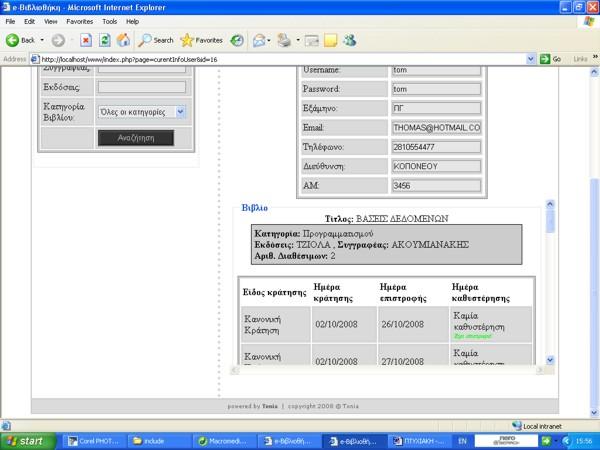This screenshot has width=600, height=450.
Task: Click the Edit page icon in toolbar
Action: tap(311, 40)
